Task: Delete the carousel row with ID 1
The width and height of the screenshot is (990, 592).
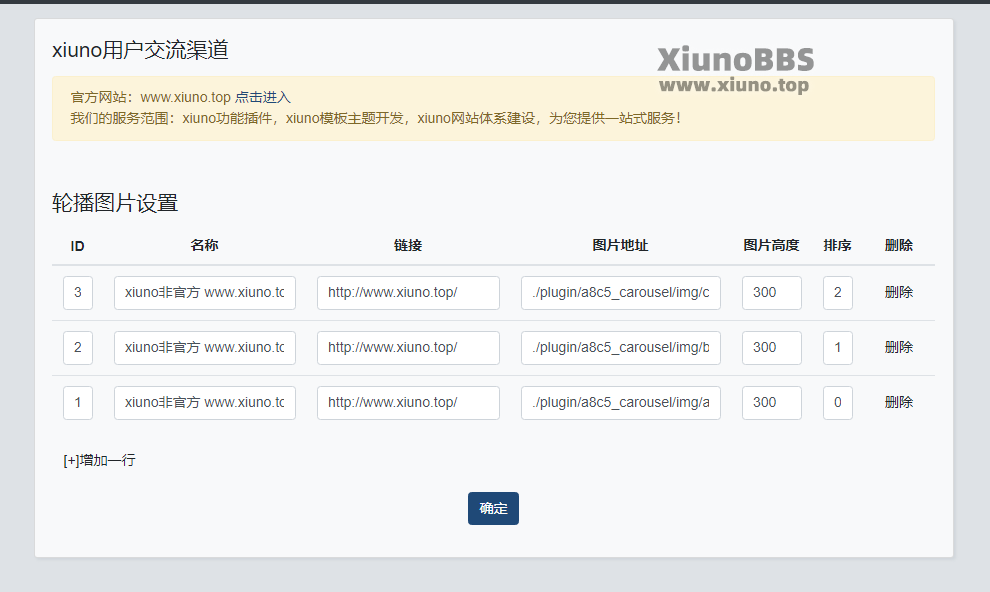Action: [898, 402]
